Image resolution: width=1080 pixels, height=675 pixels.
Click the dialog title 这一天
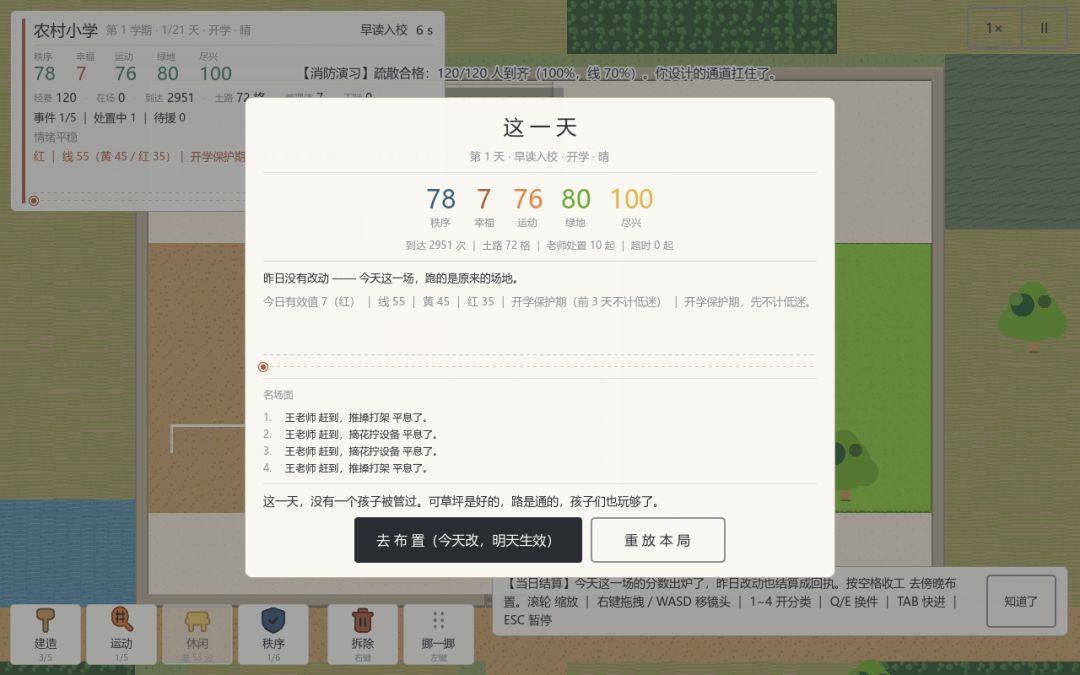540,127
